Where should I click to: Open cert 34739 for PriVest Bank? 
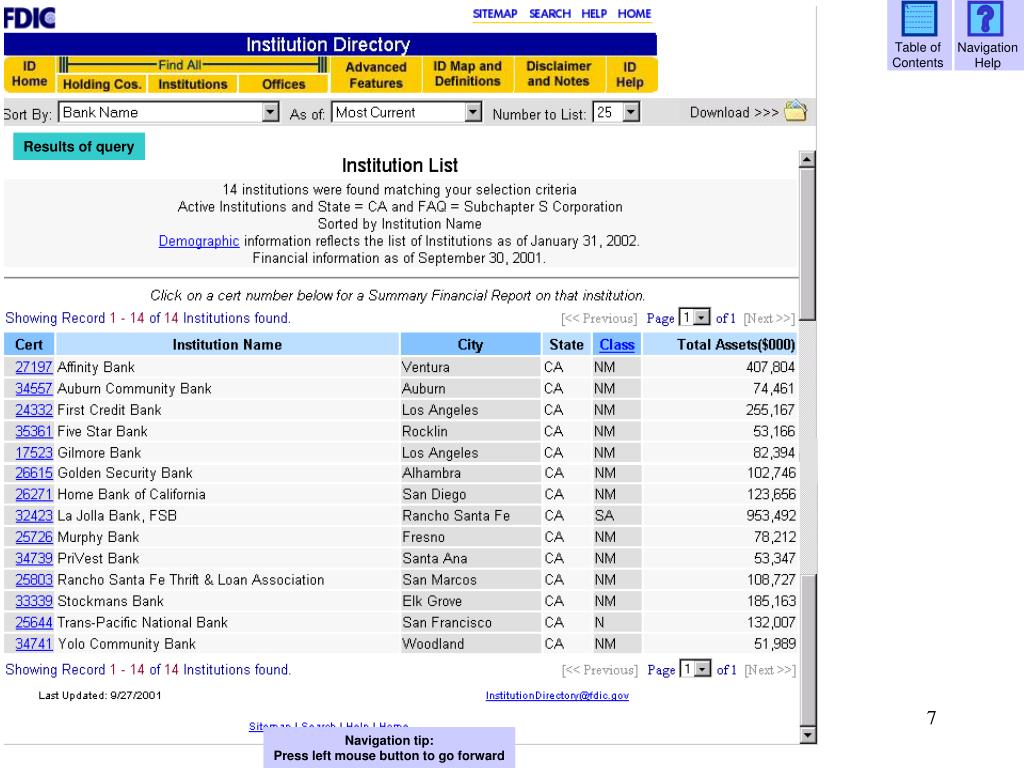tap(33, 558)
